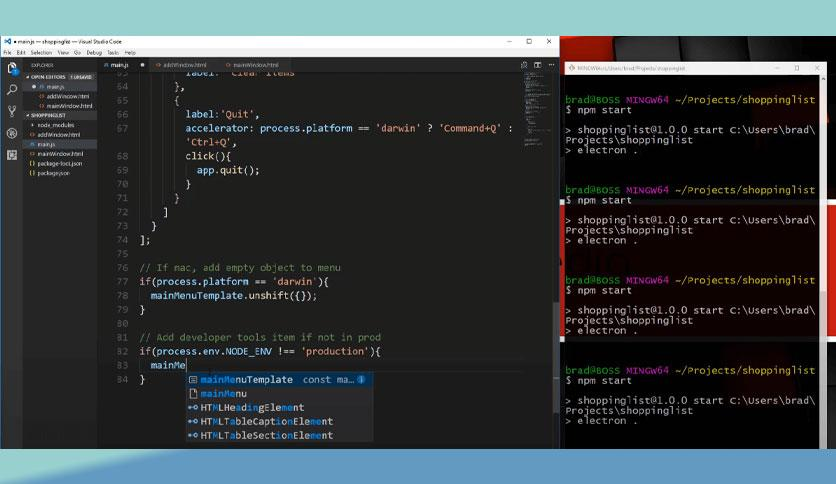The image size is (836, 484).
Task: Open the Search view in activity bar
Action: 12,90
